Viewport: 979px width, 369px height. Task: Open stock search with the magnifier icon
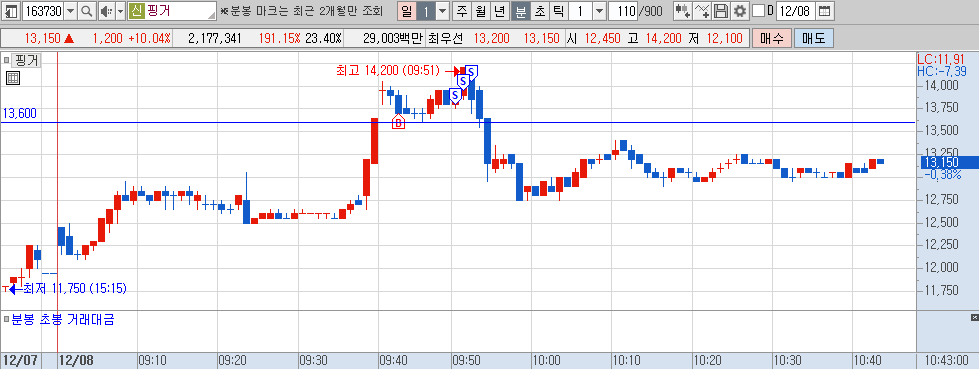point(87,11)
